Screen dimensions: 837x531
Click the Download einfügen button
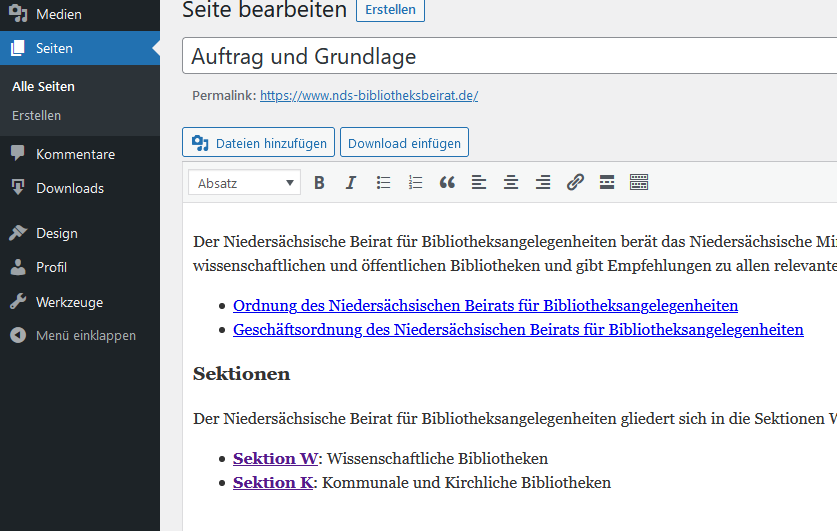point(404,143)
